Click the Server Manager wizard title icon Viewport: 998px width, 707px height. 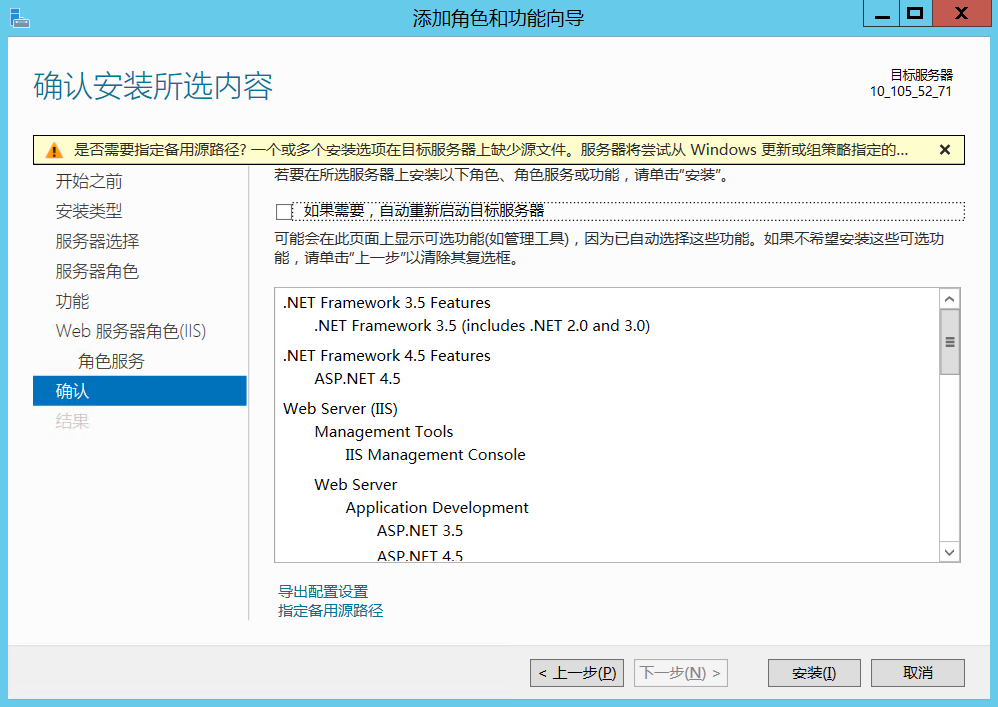click(x=20, y=18)
